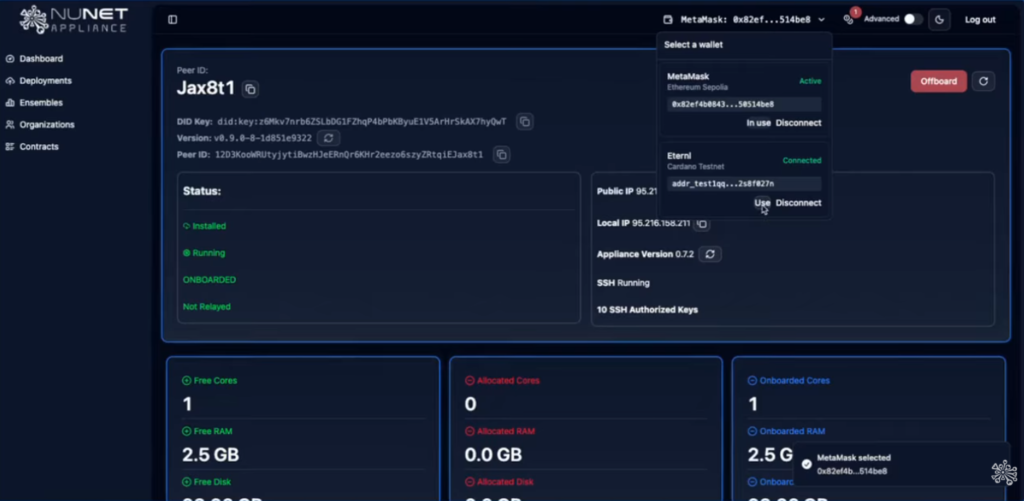Refresh the Appliance Version 0.7.2
The image size is (1024, 501).
pyautogui.click(x=710, y=254)
